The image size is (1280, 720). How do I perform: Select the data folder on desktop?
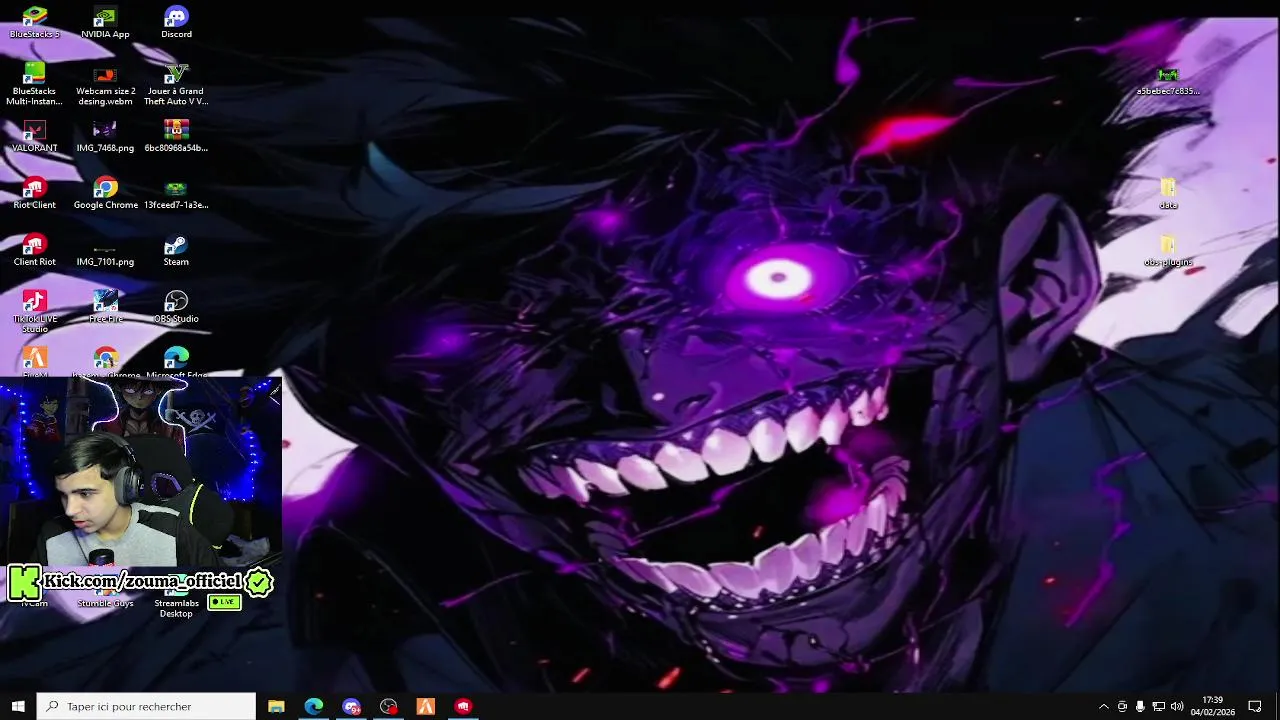click(x=1168, y=193)
